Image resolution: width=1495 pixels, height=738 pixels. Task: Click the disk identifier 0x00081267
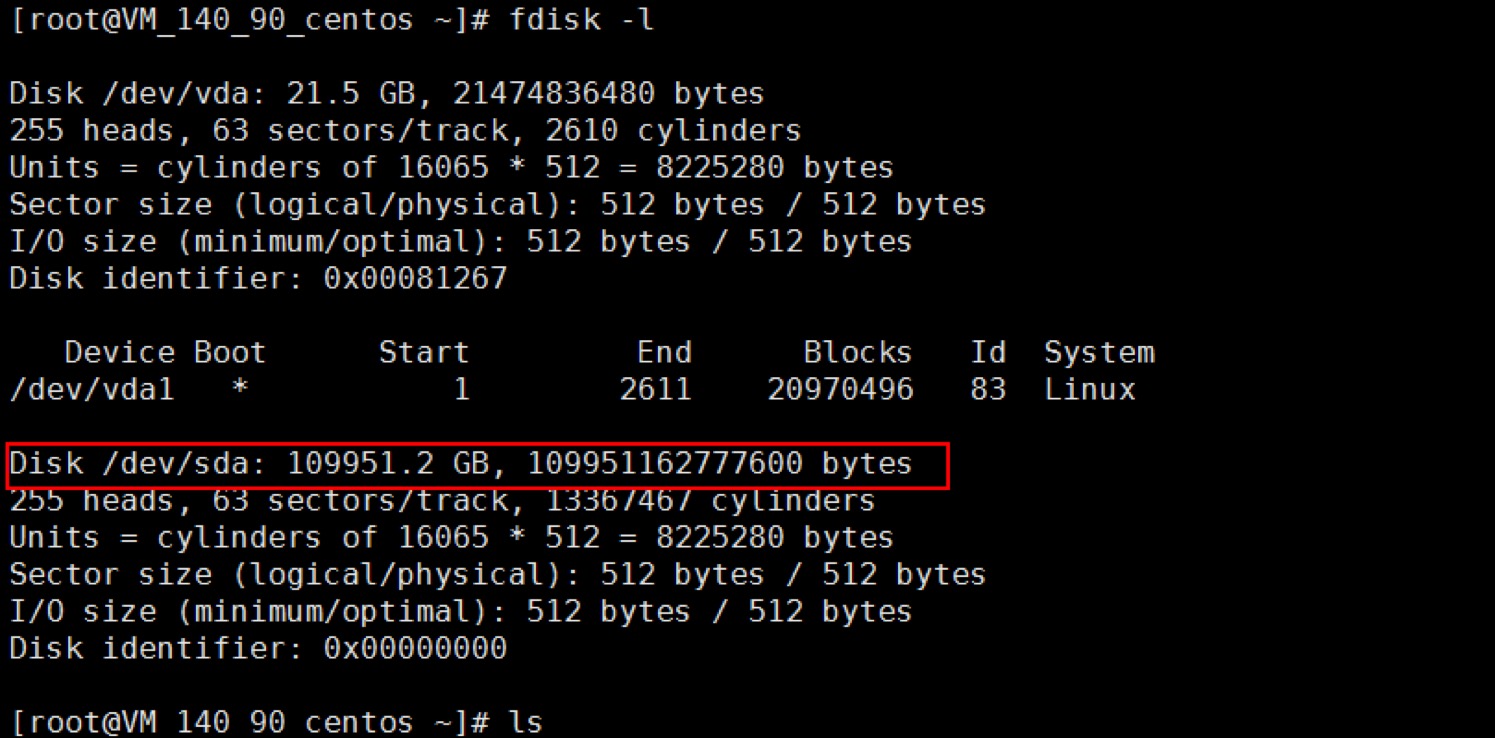415,278
